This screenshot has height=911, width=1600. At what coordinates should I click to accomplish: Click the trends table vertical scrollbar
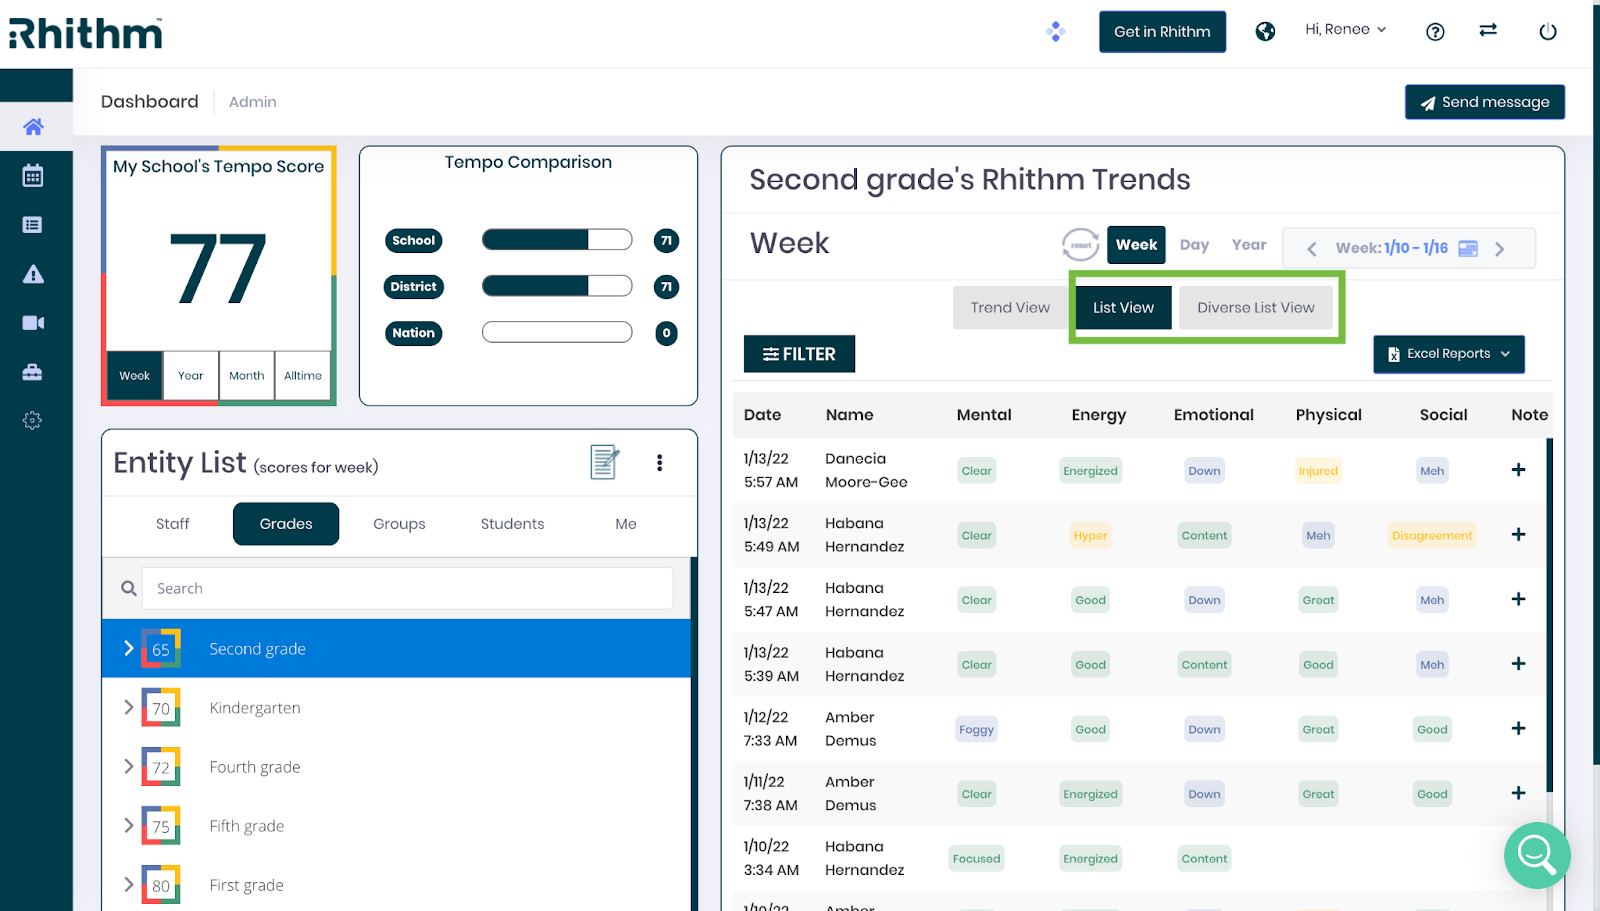click(x=1549, y=615)
